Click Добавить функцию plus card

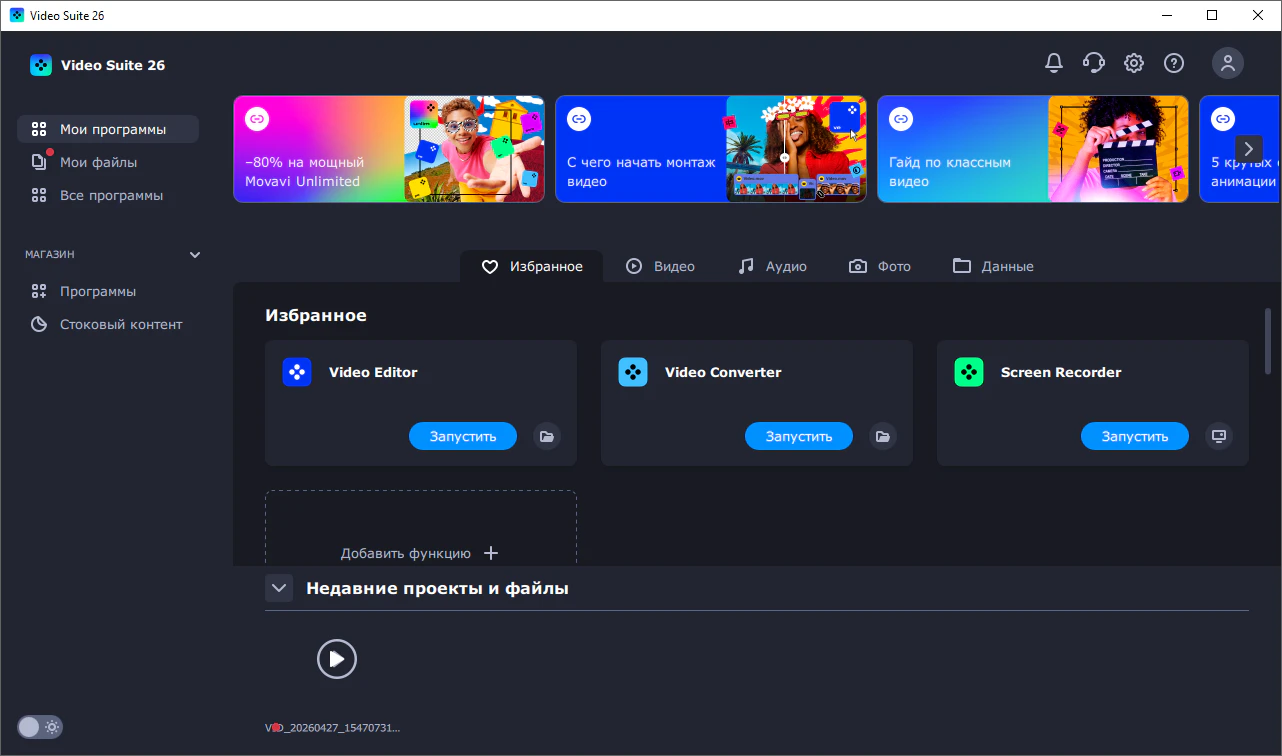tap(421, 528)
